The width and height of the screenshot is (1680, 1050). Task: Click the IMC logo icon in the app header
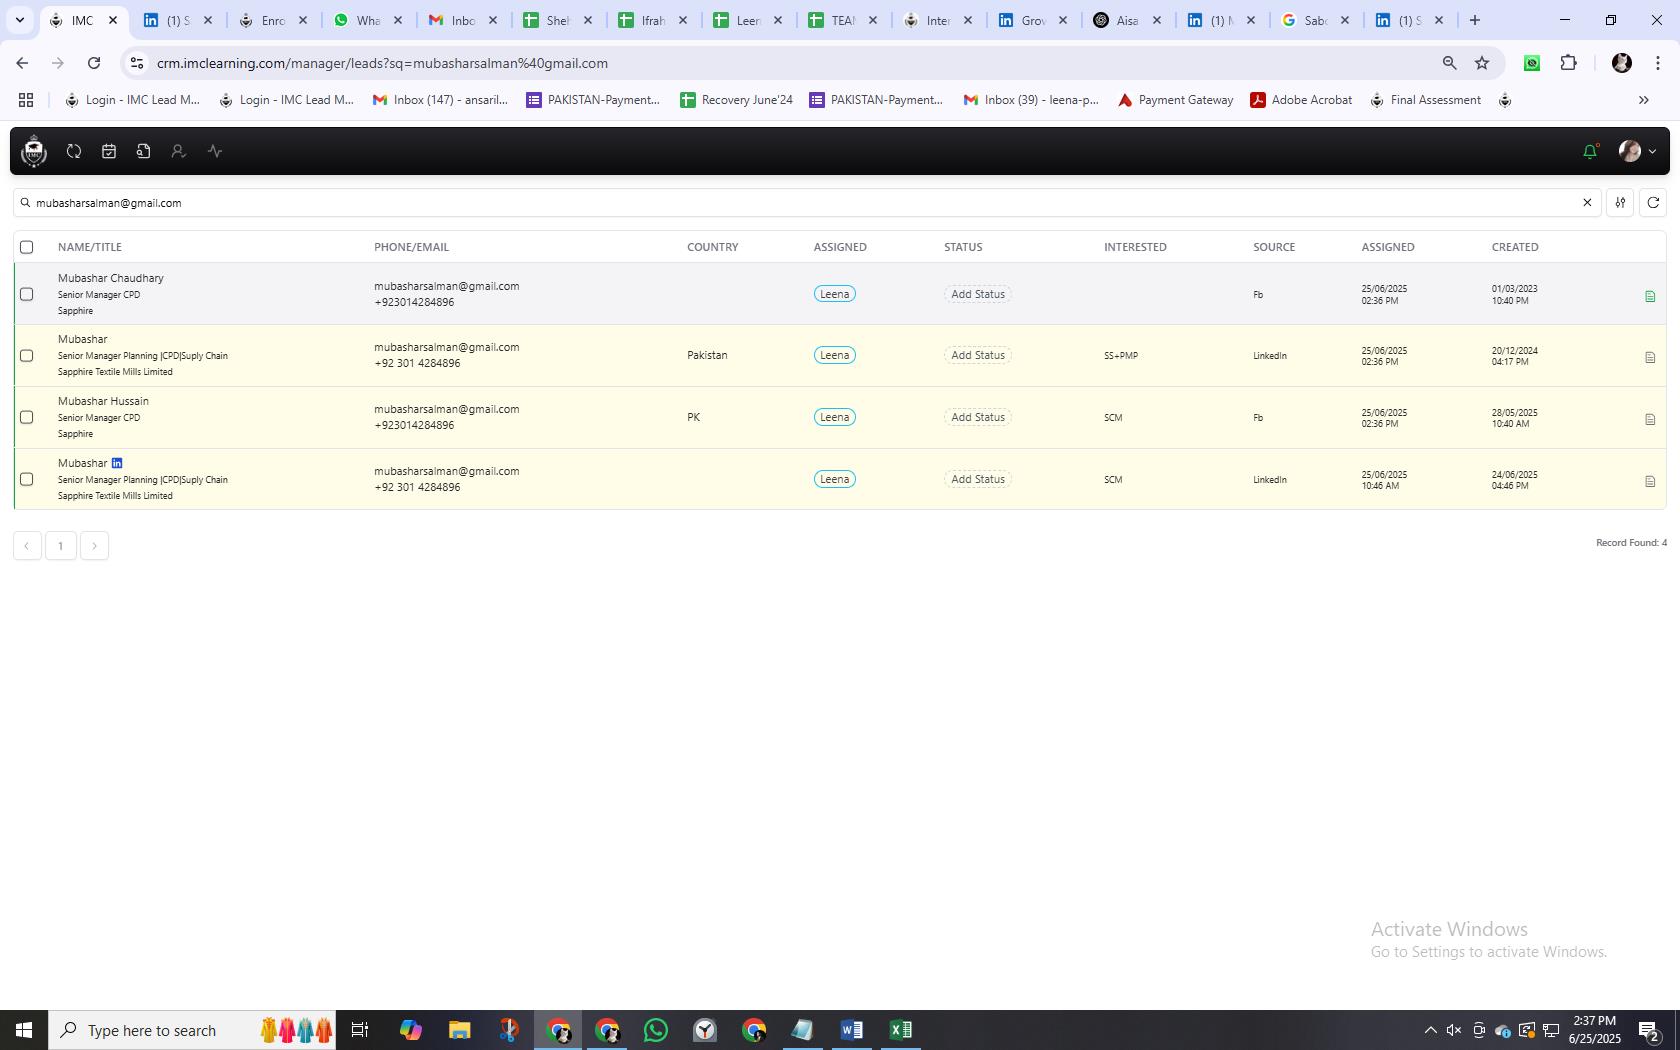tap(34, 151)
